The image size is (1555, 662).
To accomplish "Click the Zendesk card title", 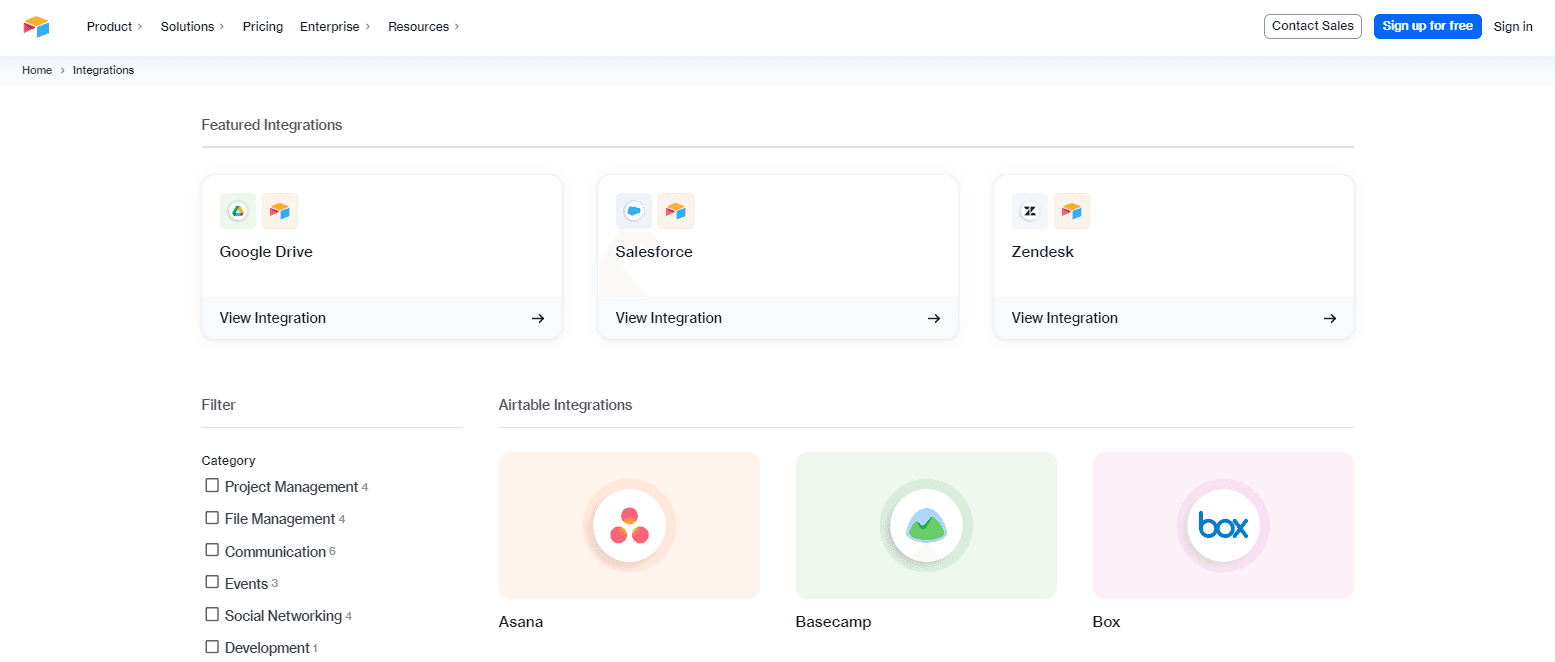I will tap(1043, 252).
